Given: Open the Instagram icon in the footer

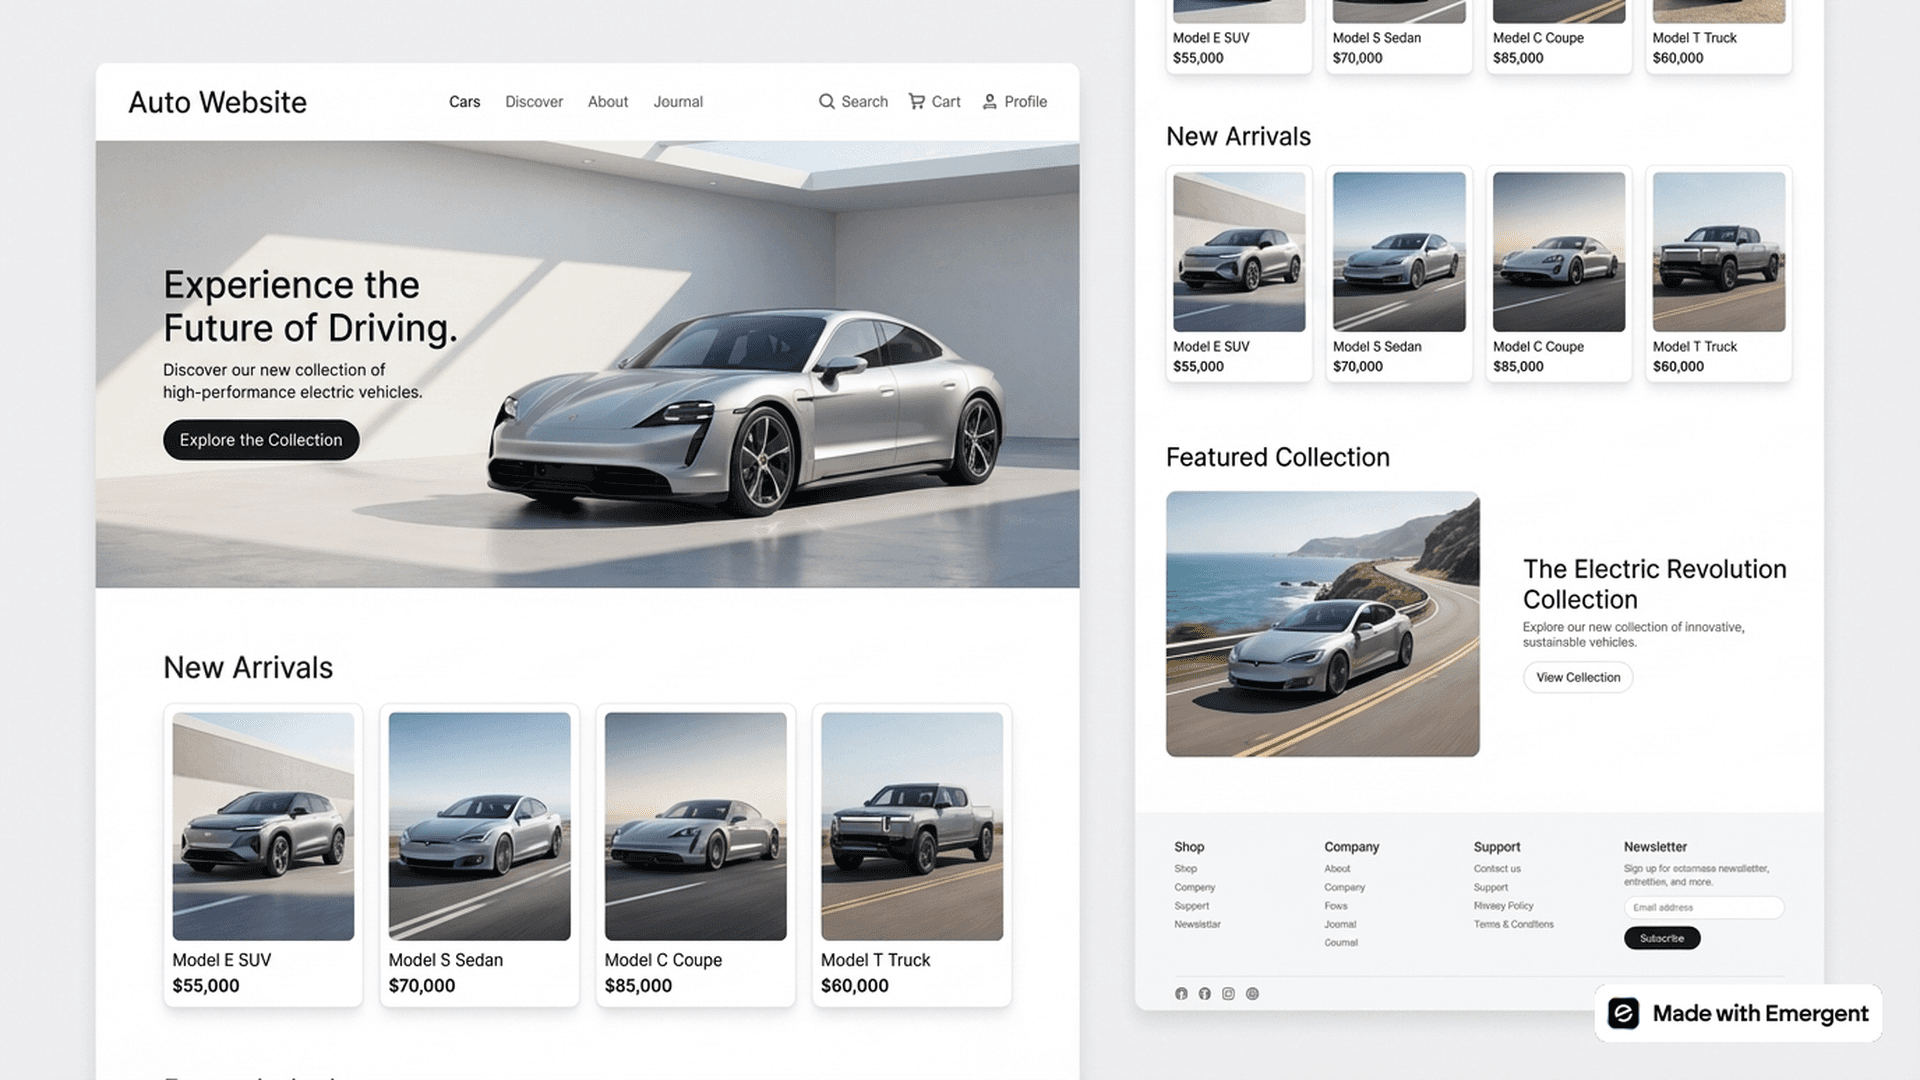Looking at the screenshot, I should (1228, 993).
